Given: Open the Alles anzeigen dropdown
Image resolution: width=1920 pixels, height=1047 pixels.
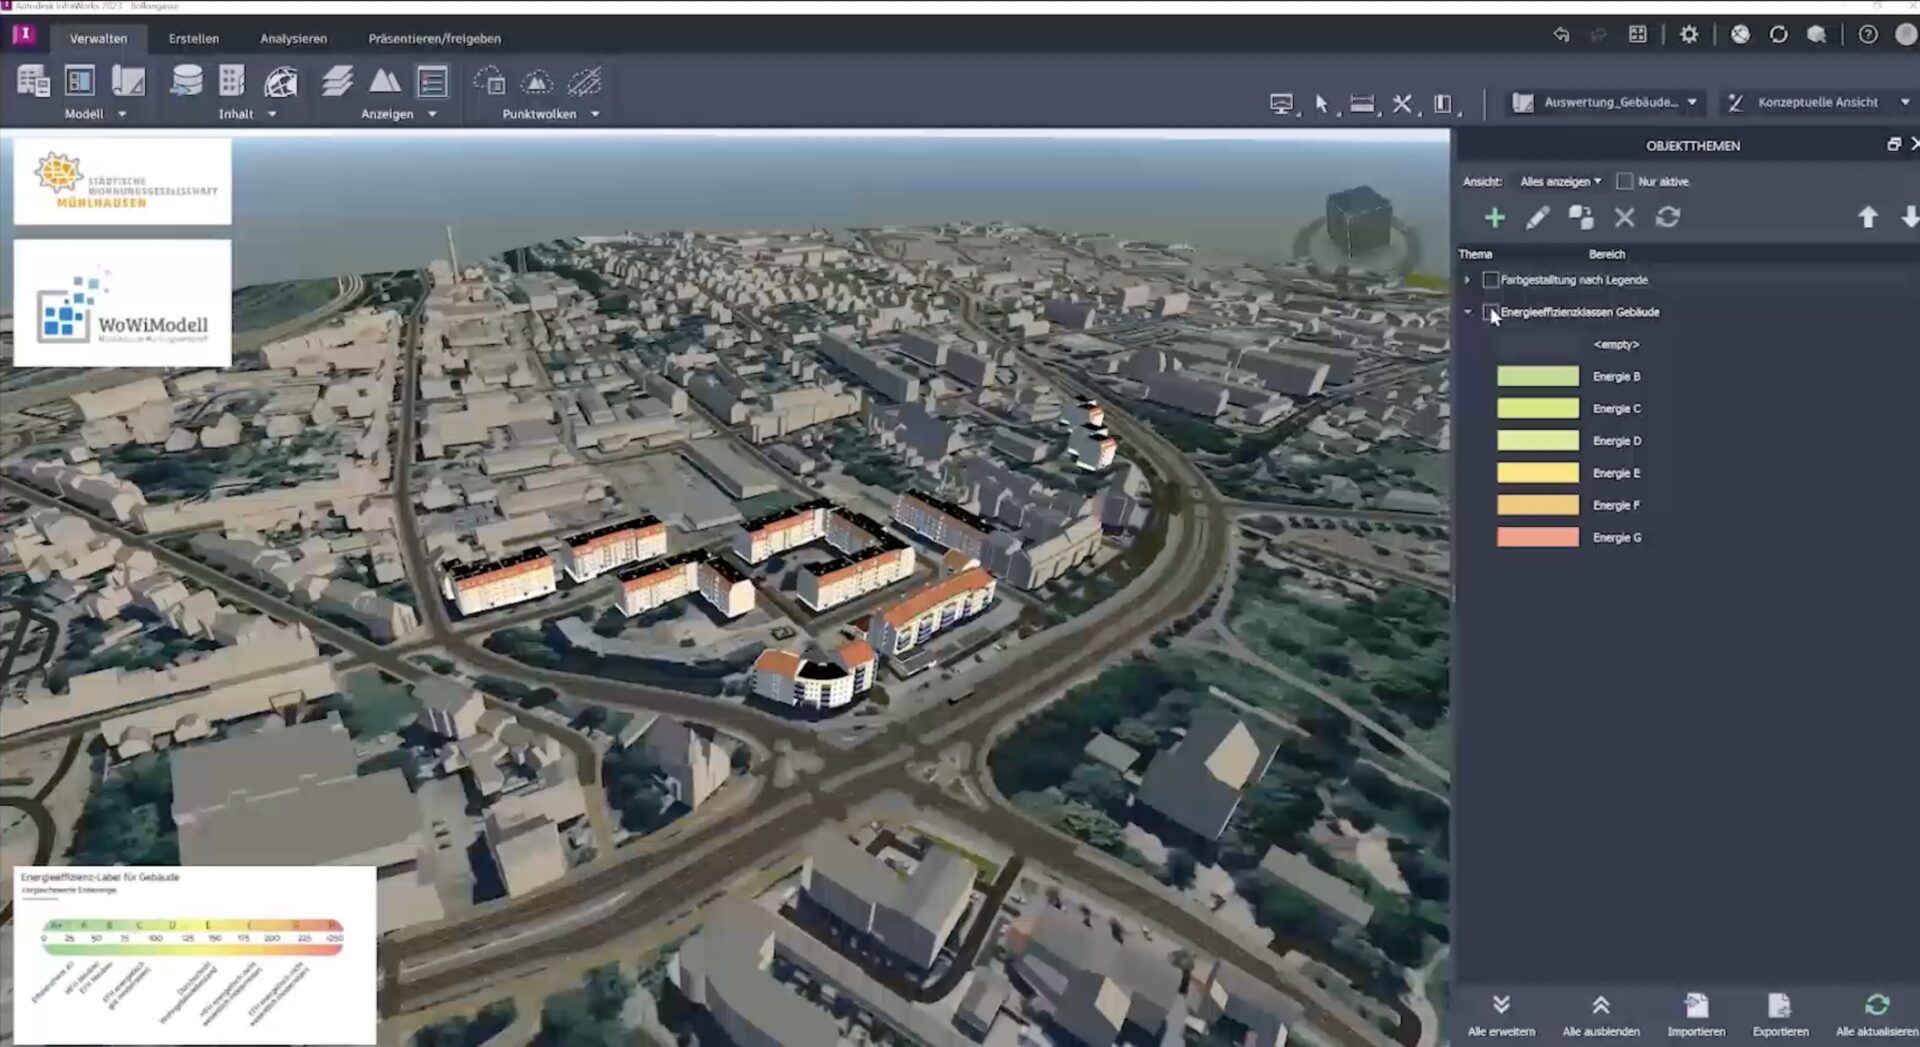Looking at the screenshot, I should [x=1559, y=182].
